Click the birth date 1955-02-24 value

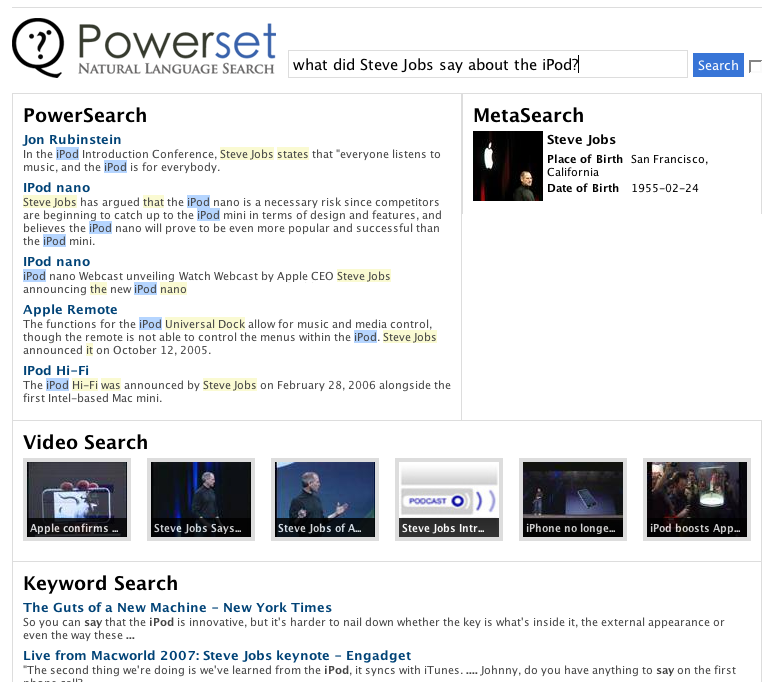coord(665,188)
